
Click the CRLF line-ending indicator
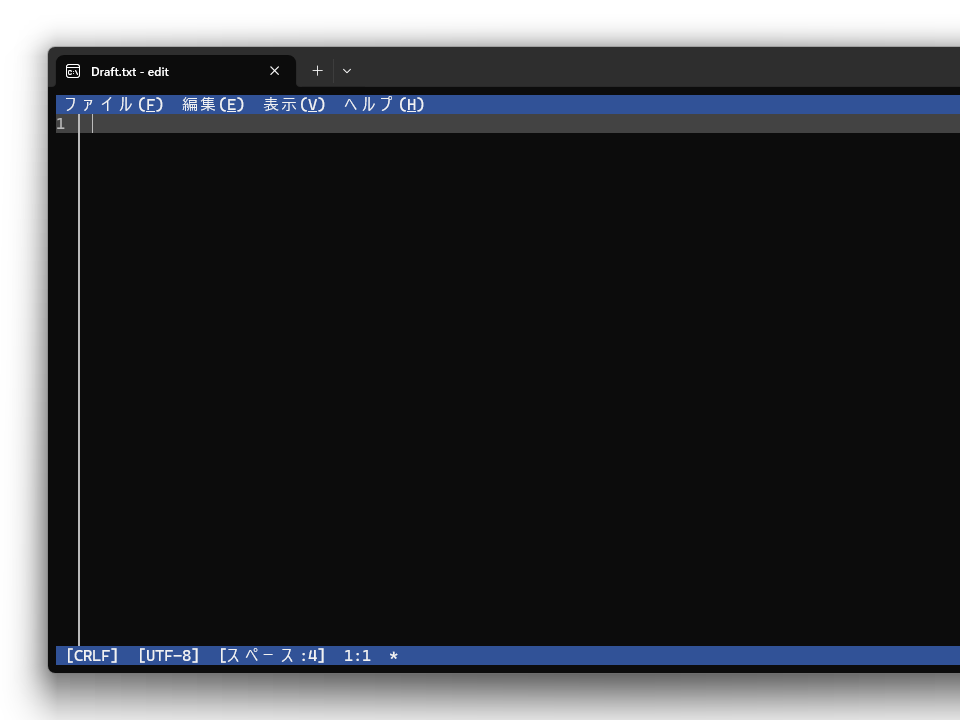point(91,655)
